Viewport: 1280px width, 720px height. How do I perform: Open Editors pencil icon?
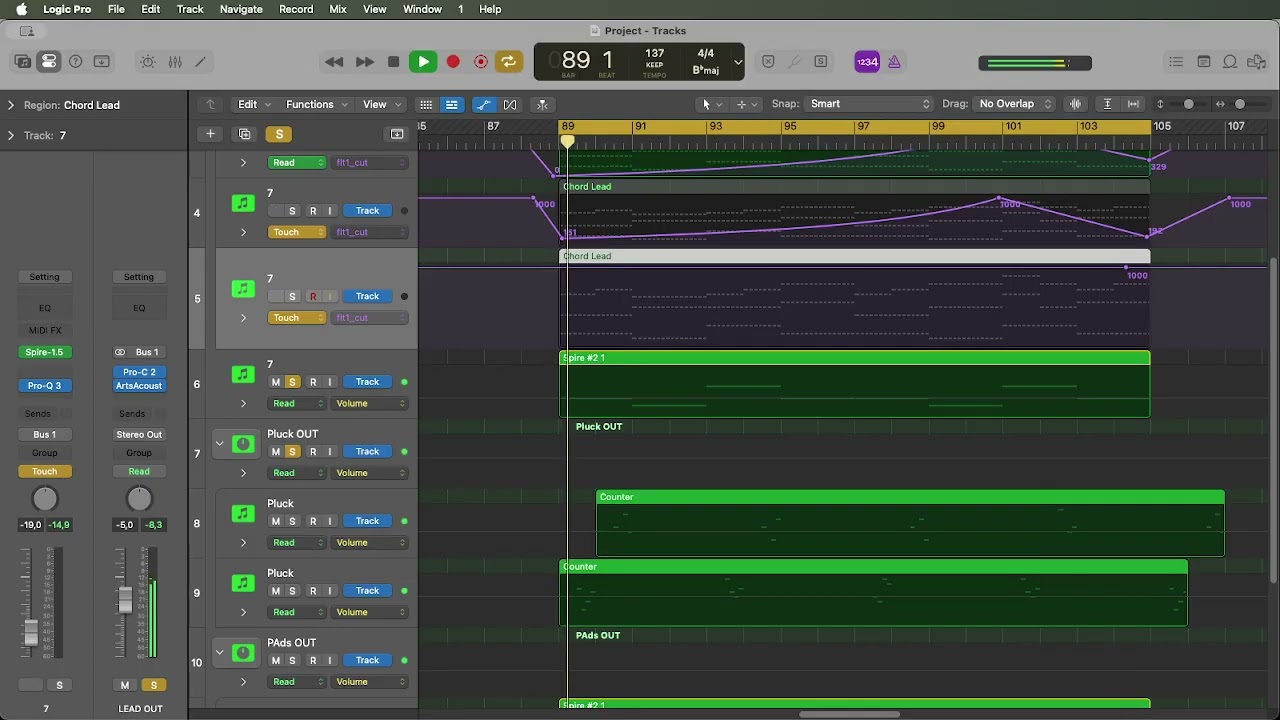tap(200, 62)
